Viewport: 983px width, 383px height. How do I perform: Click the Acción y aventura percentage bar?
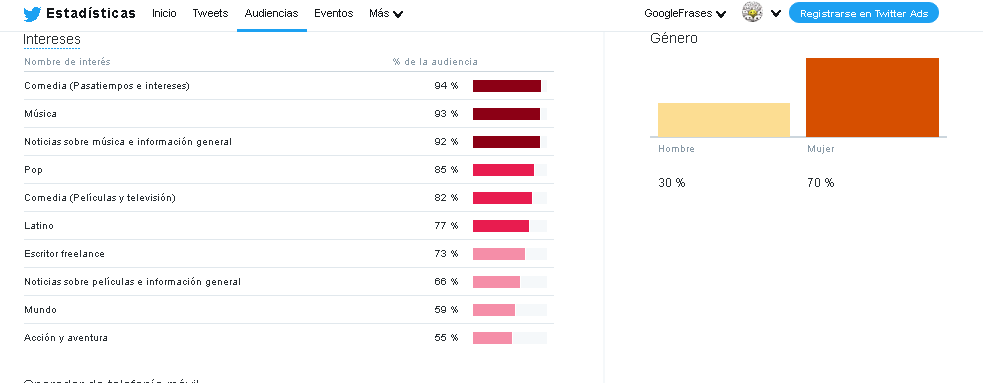pyautogui.click(x=510, y=338)
